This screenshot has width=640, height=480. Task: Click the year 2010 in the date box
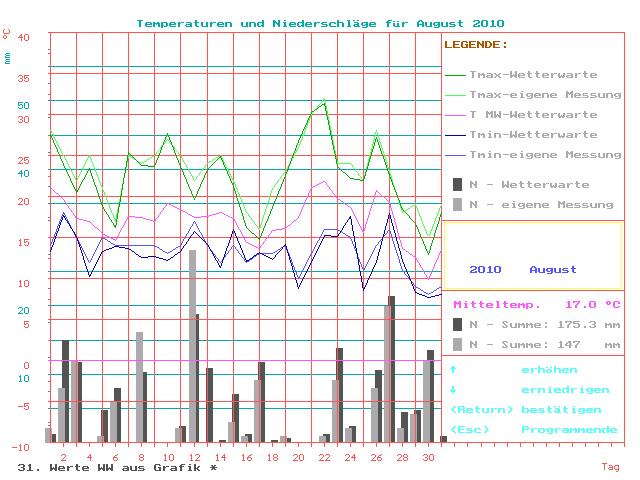point(485,269)
